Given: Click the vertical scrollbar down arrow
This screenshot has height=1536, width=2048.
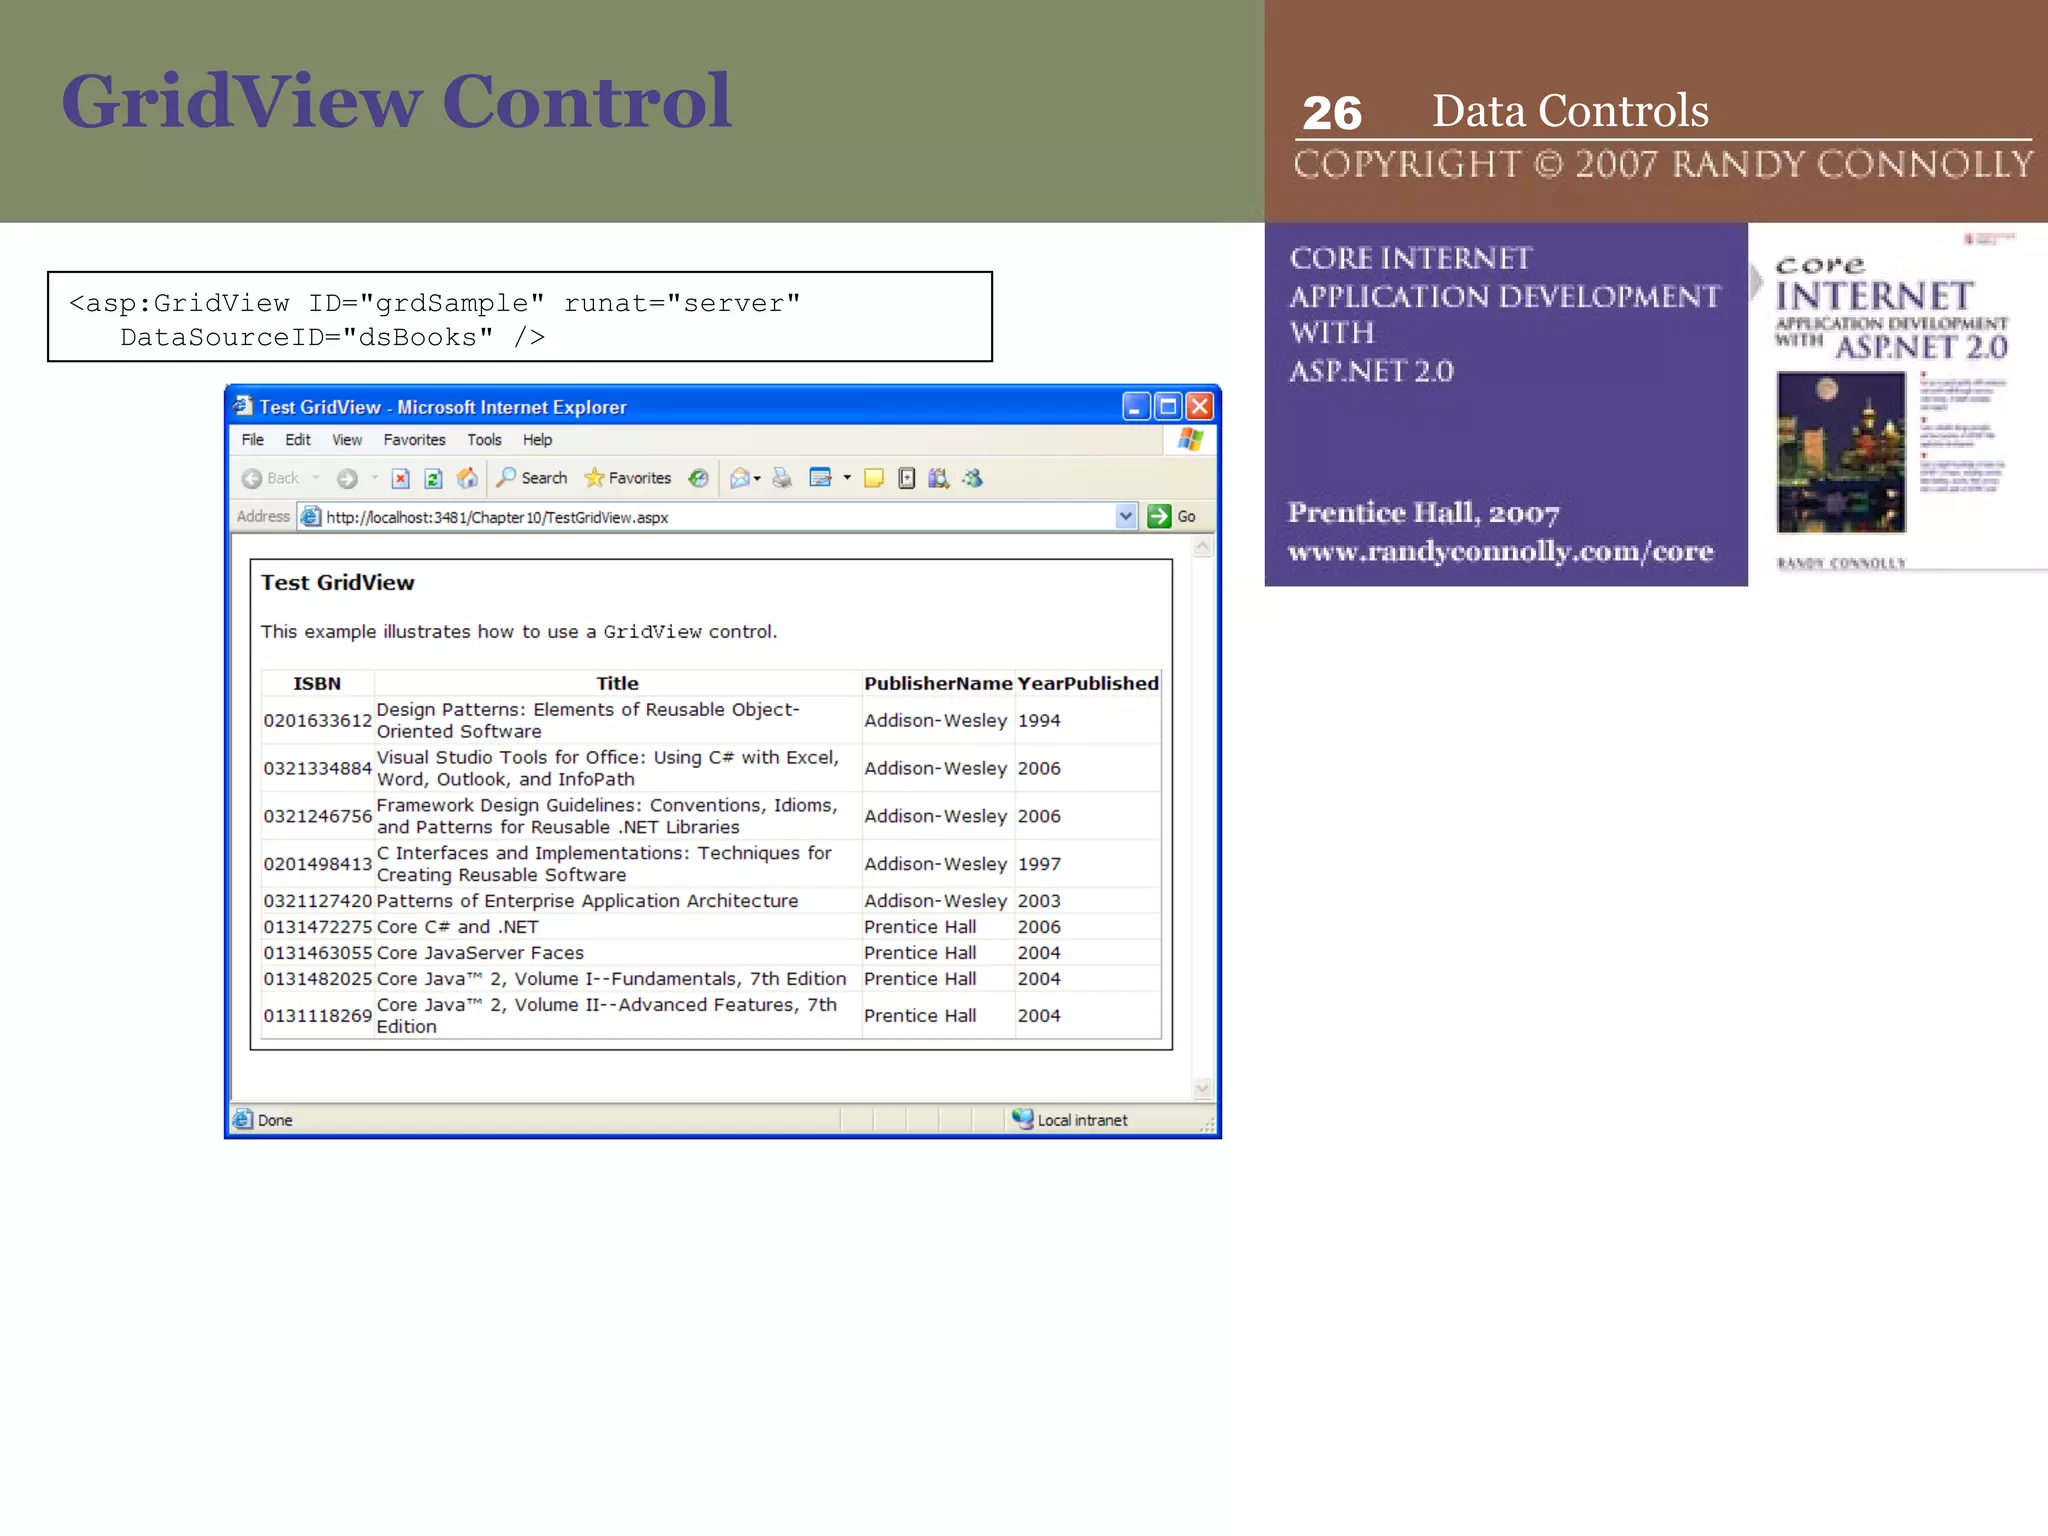Looking at the screenshot, I should (x=1203, y=1088).
